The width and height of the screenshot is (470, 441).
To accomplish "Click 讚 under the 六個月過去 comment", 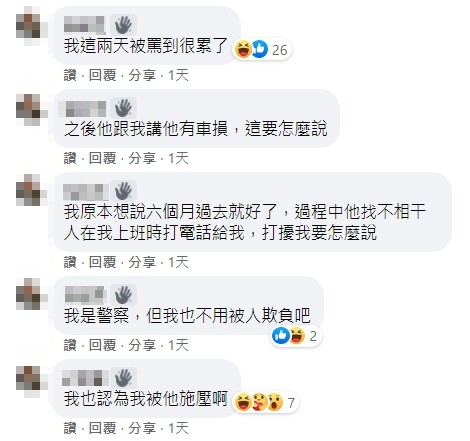I will point(70,262).
